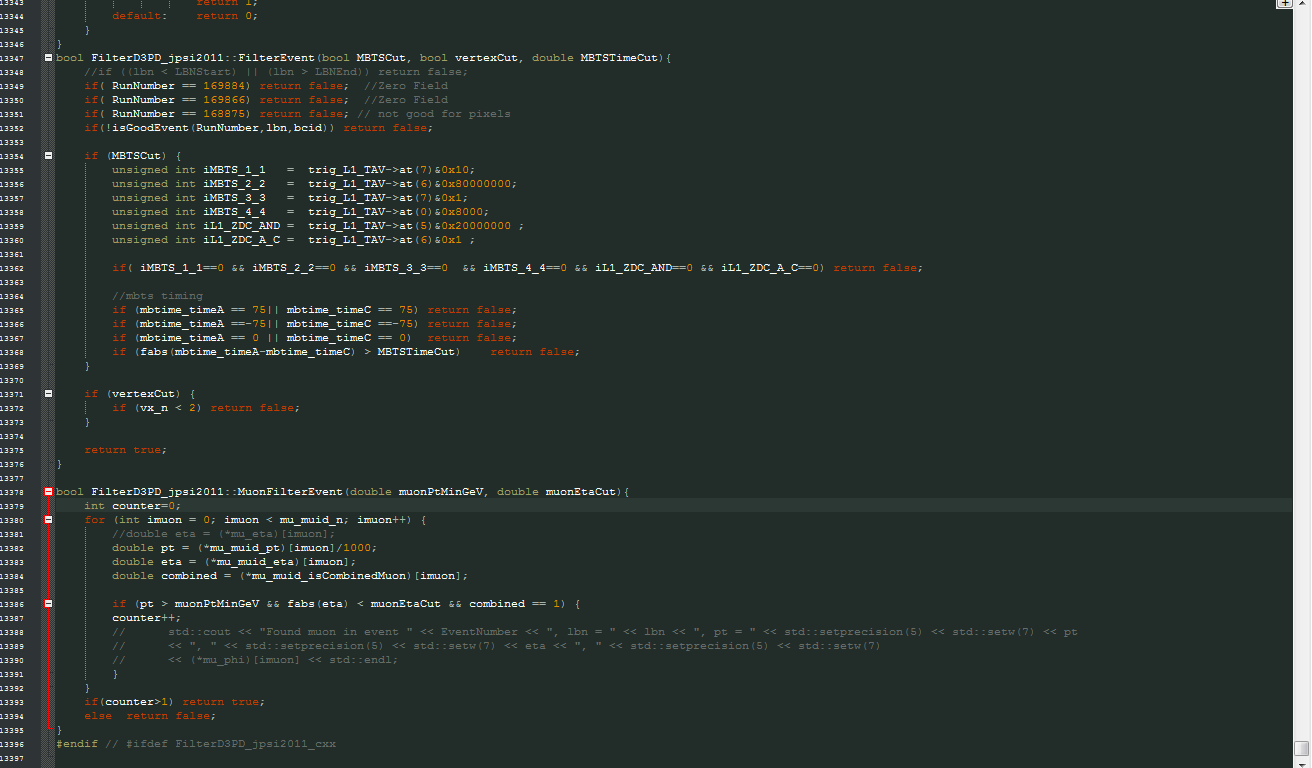Place cursor on the MBTSTimeCut parameter

[x=620, y=58]
